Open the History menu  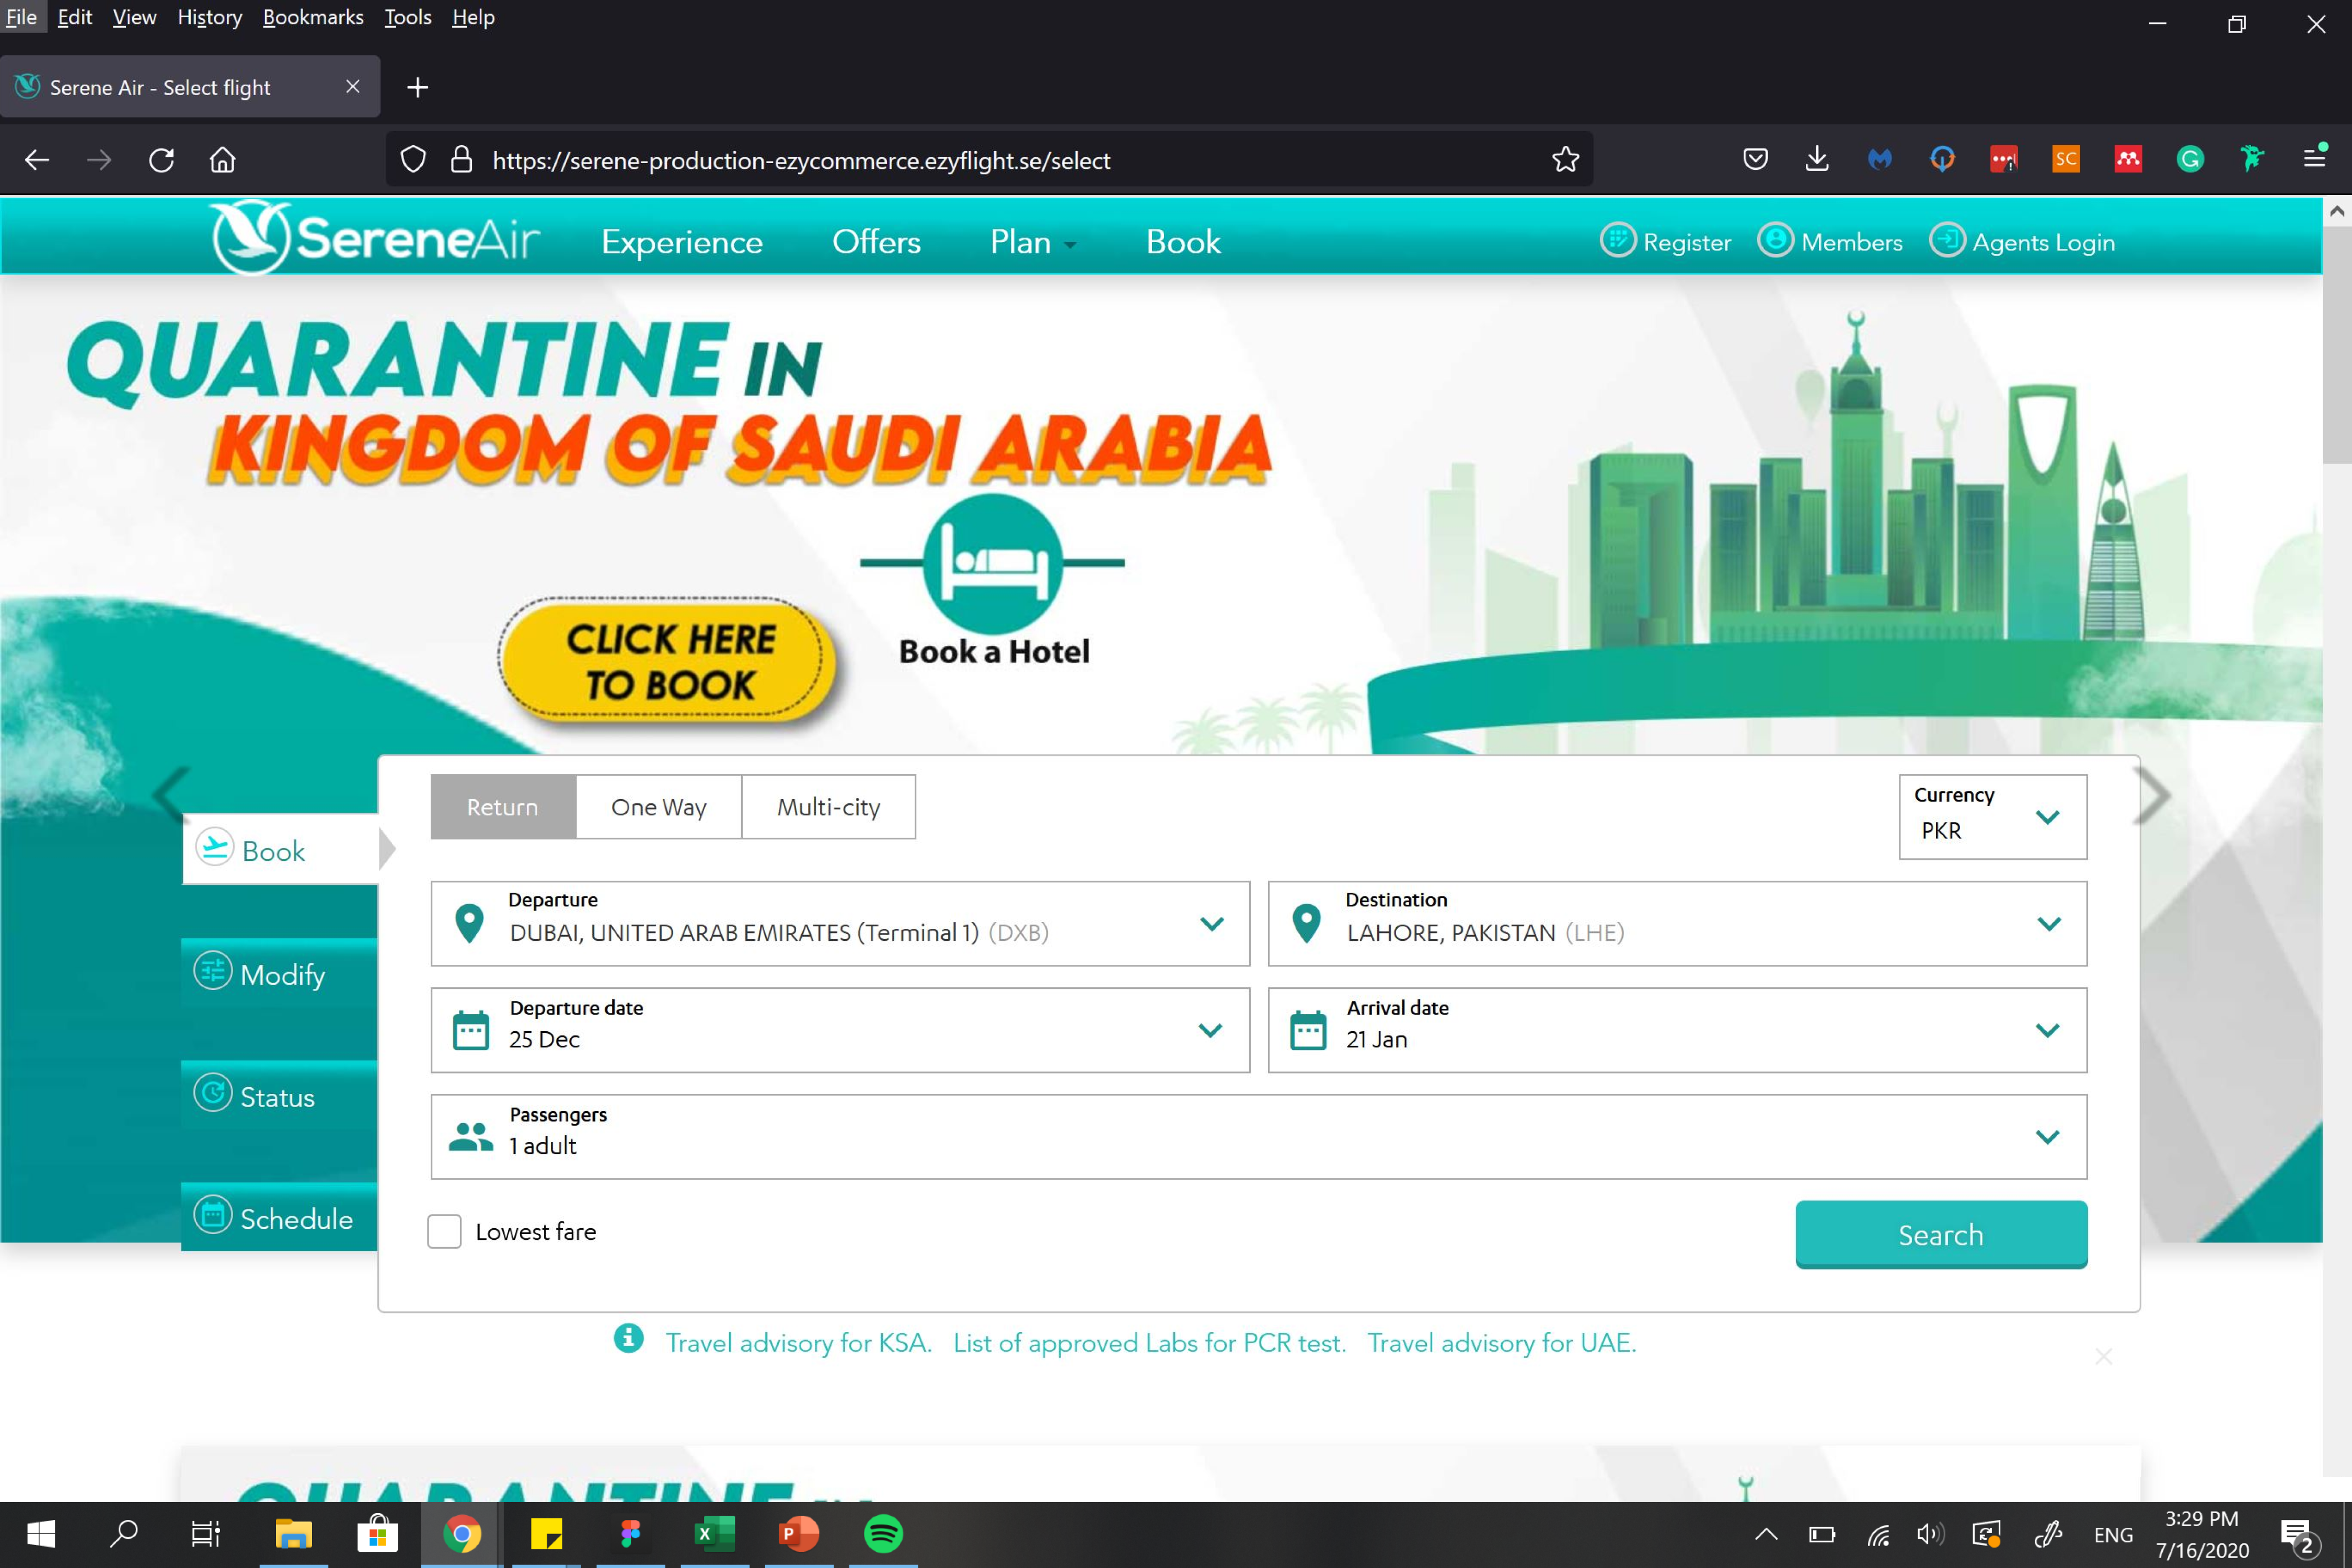(x=210, y=17)
